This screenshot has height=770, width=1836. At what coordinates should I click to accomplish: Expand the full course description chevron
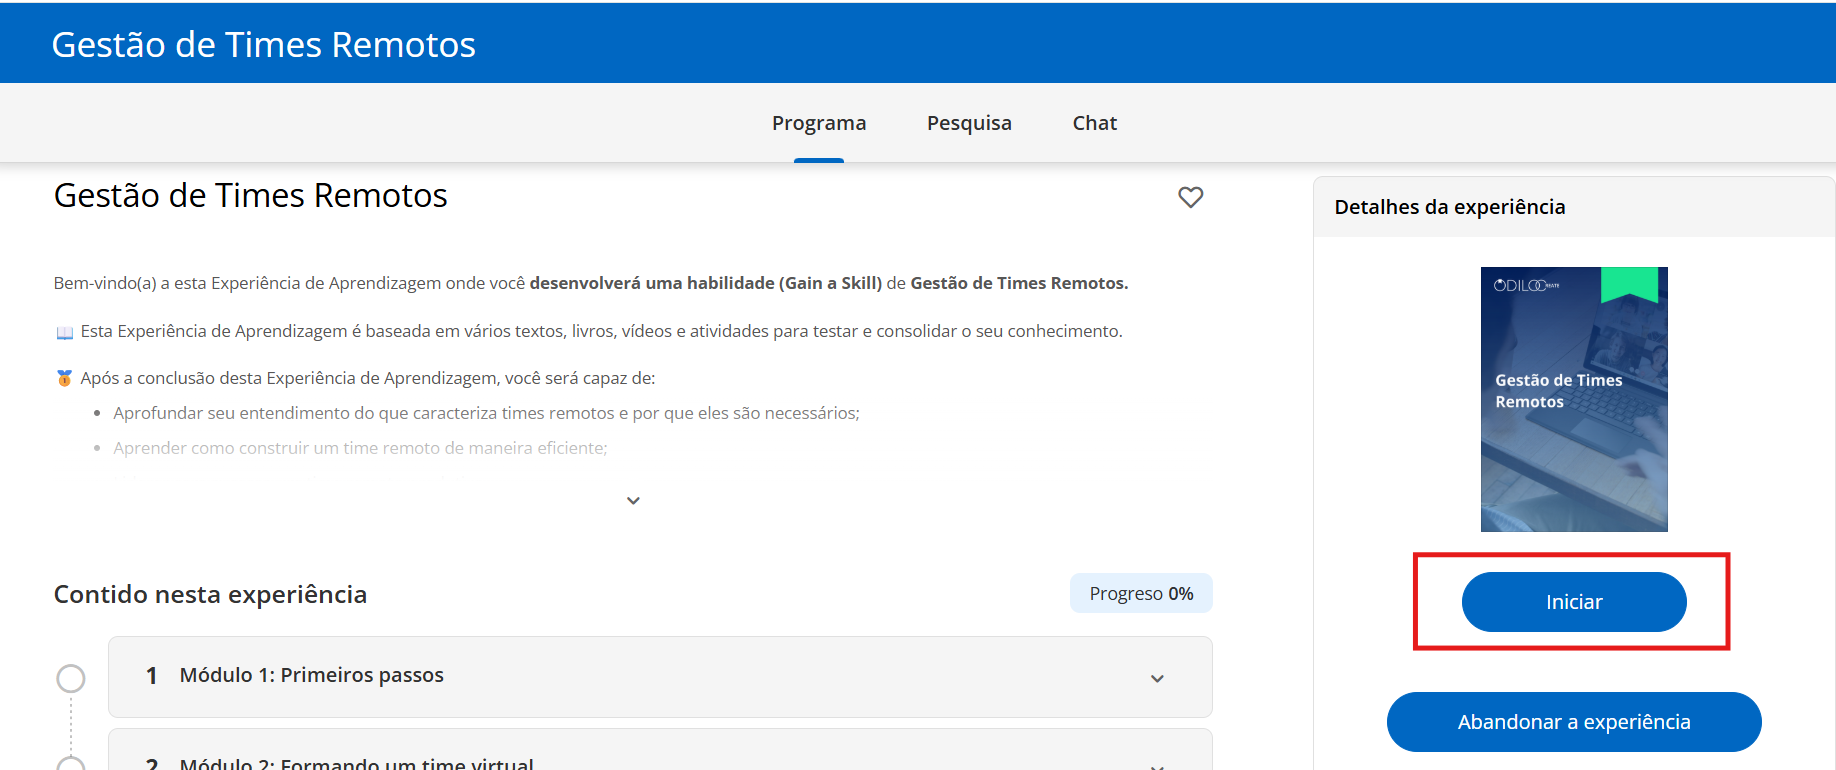[x=633, y=500]
